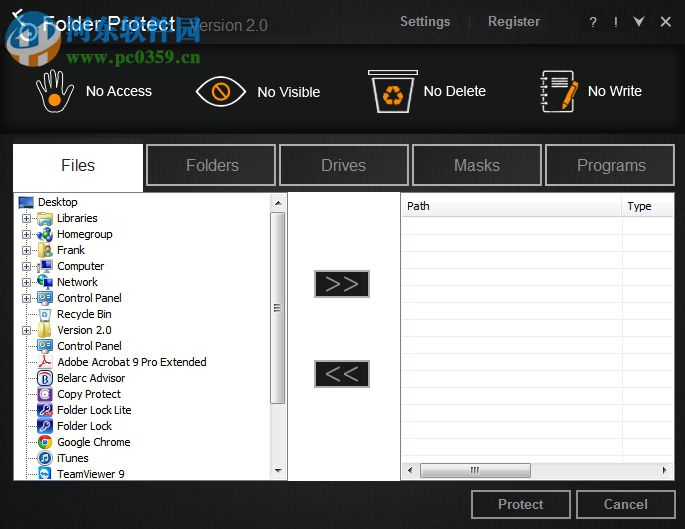Click the Belarc Advisor icon

click(x=45, y=378)
